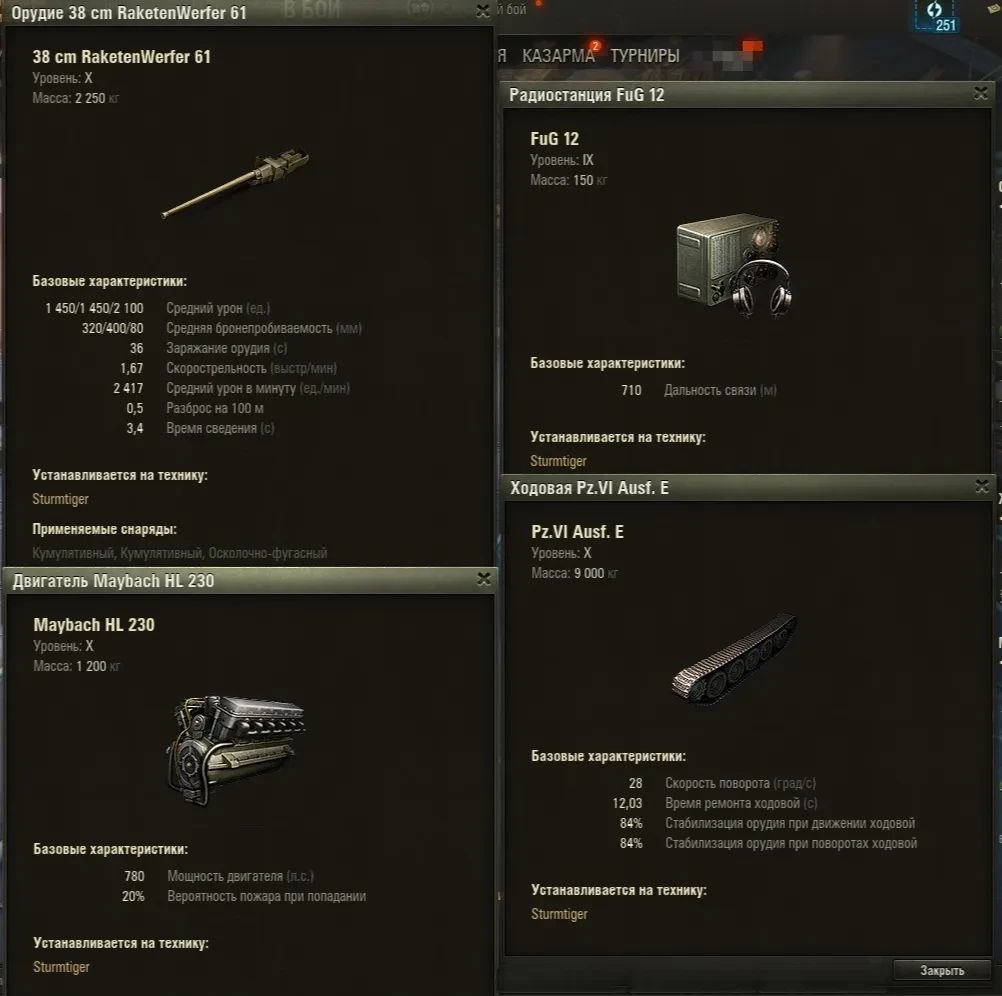
Task: Click the shell types list under Применяемые снаряды
Action: click(180, 553)
